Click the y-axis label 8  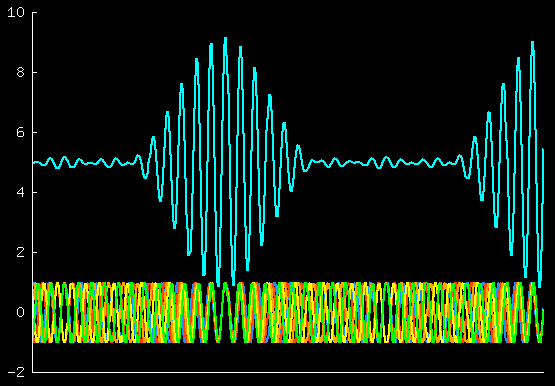pyautogui.click(x=21, y=73)
